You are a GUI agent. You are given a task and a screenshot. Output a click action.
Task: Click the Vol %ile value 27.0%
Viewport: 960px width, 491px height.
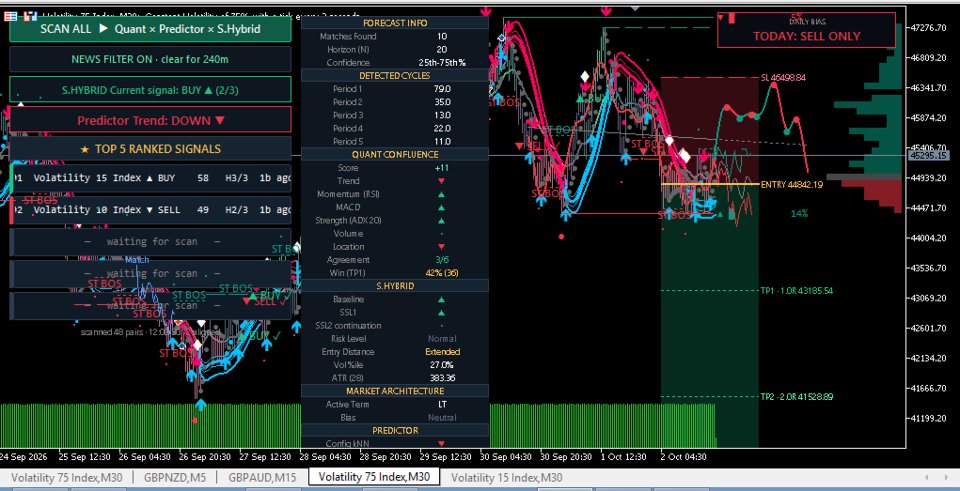442,365
